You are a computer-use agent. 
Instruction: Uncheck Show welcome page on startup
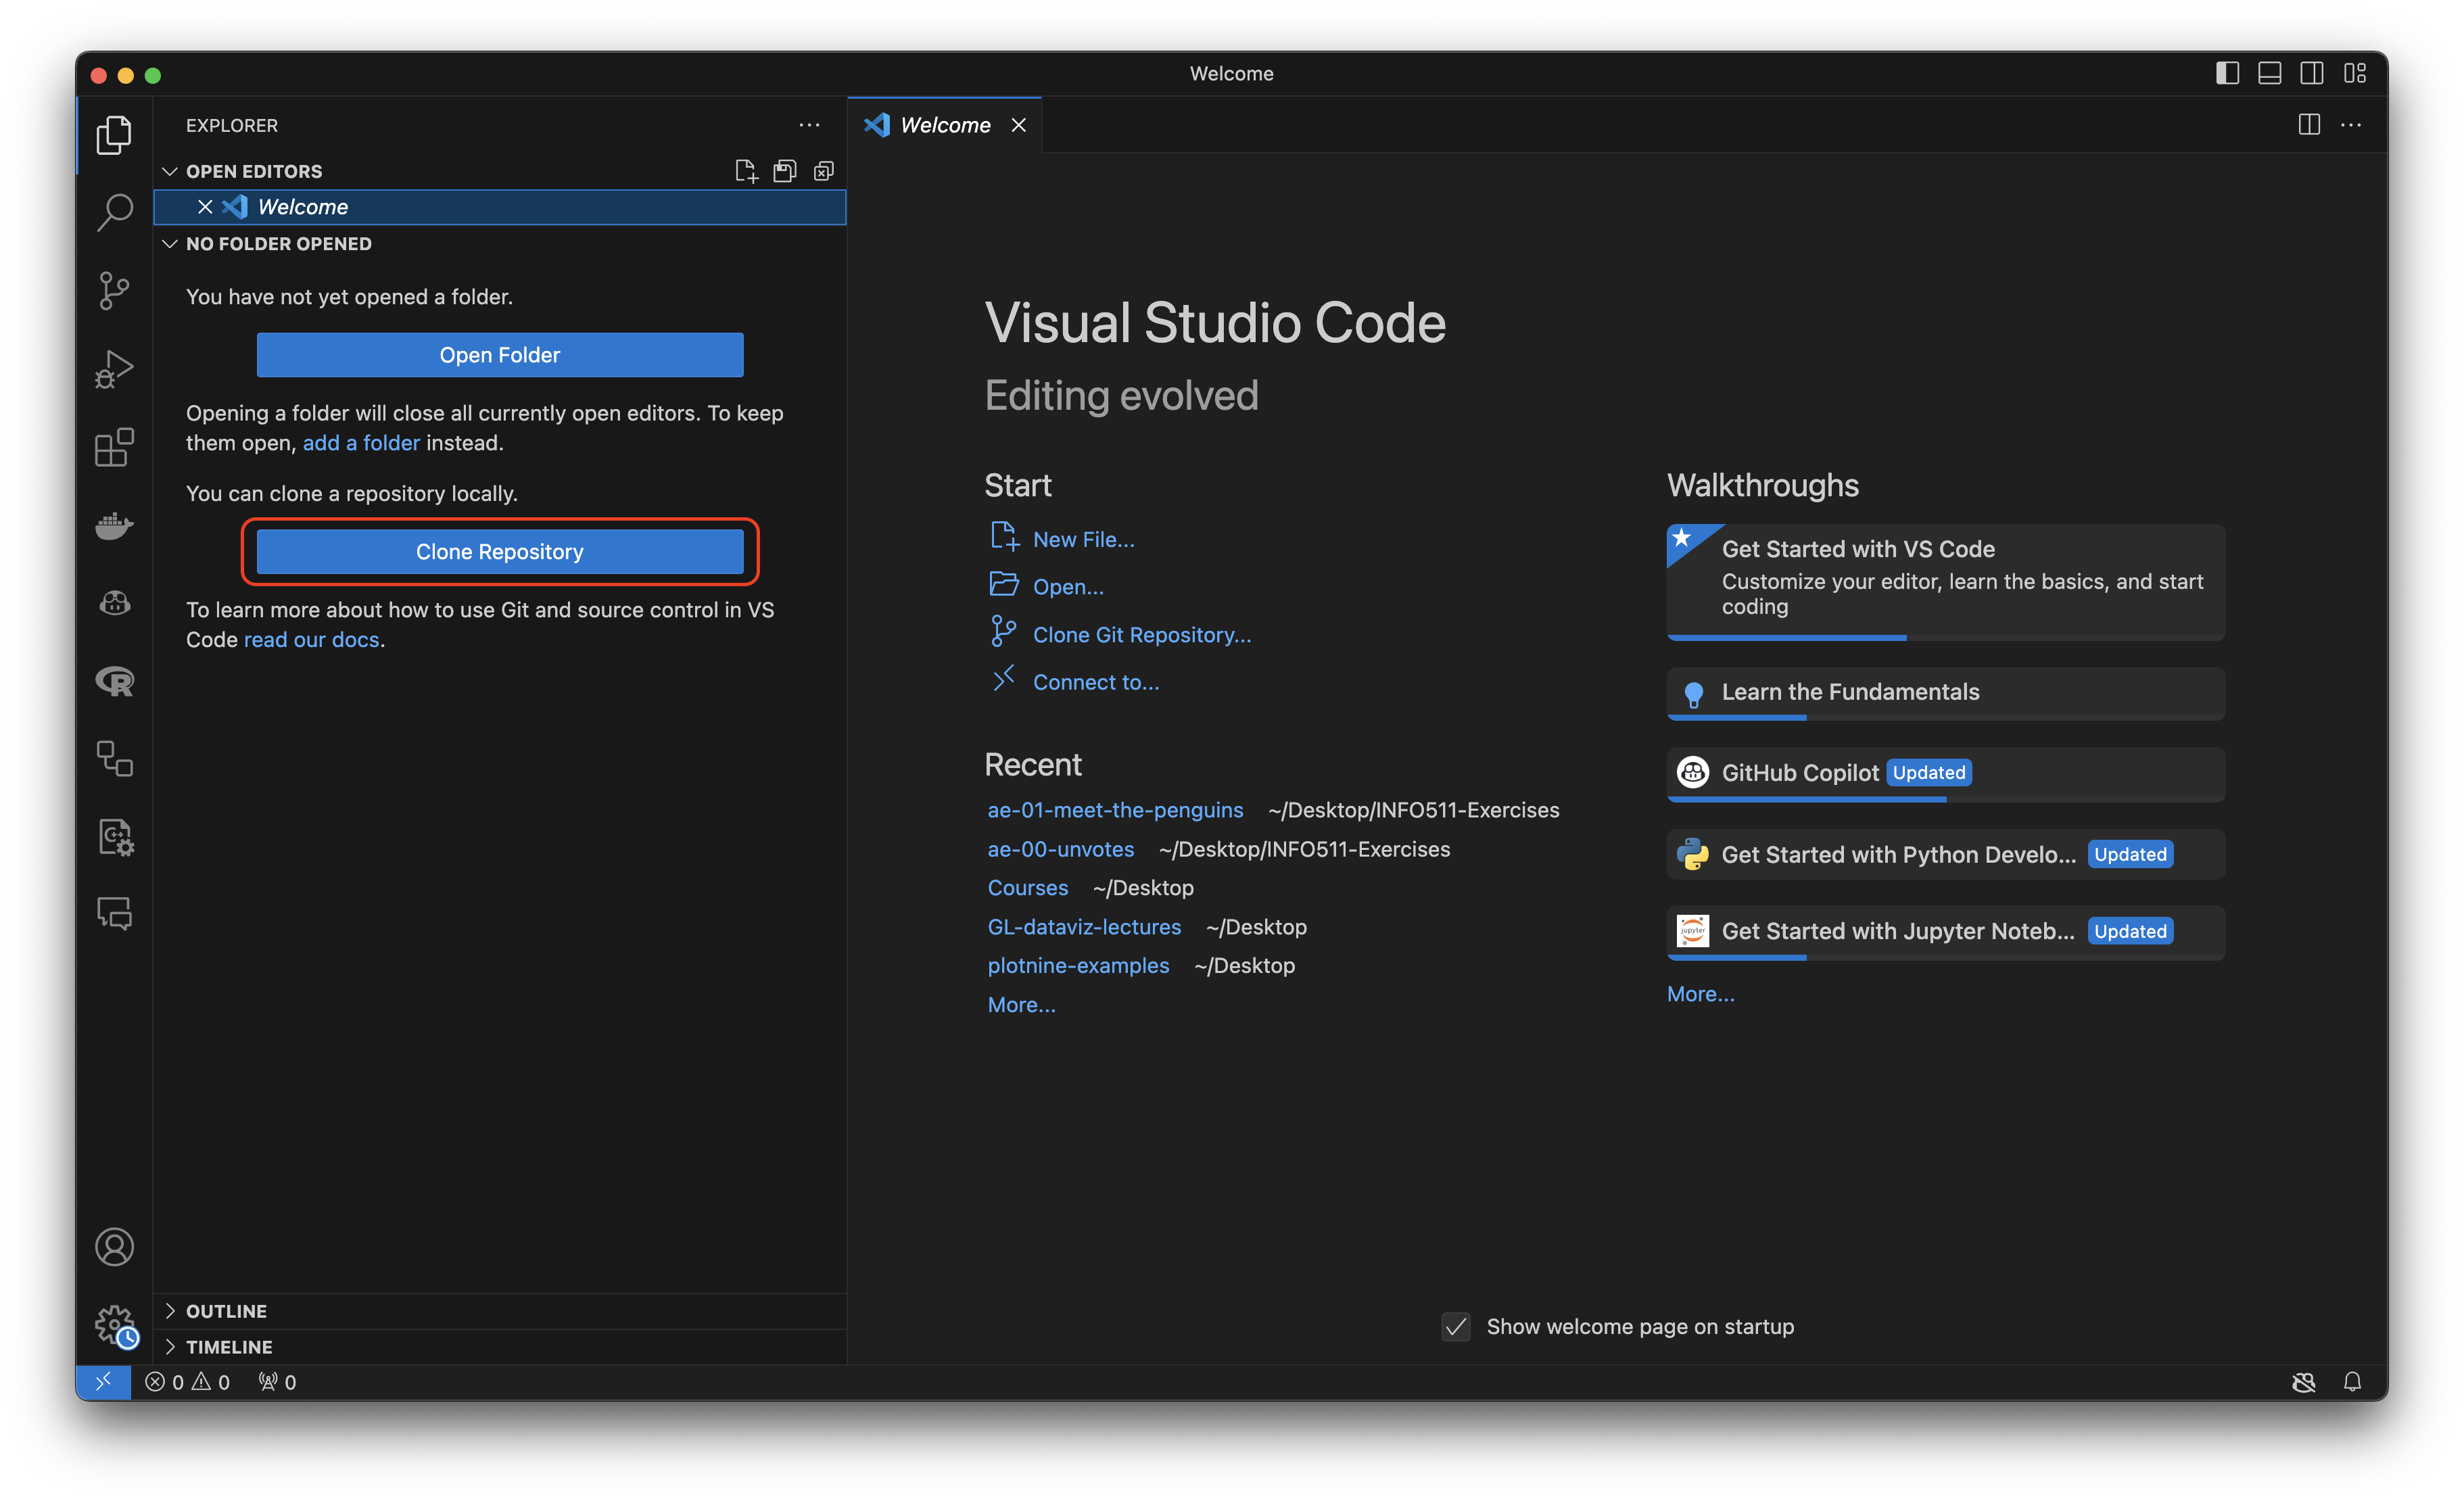(x=1456, y=1327)
